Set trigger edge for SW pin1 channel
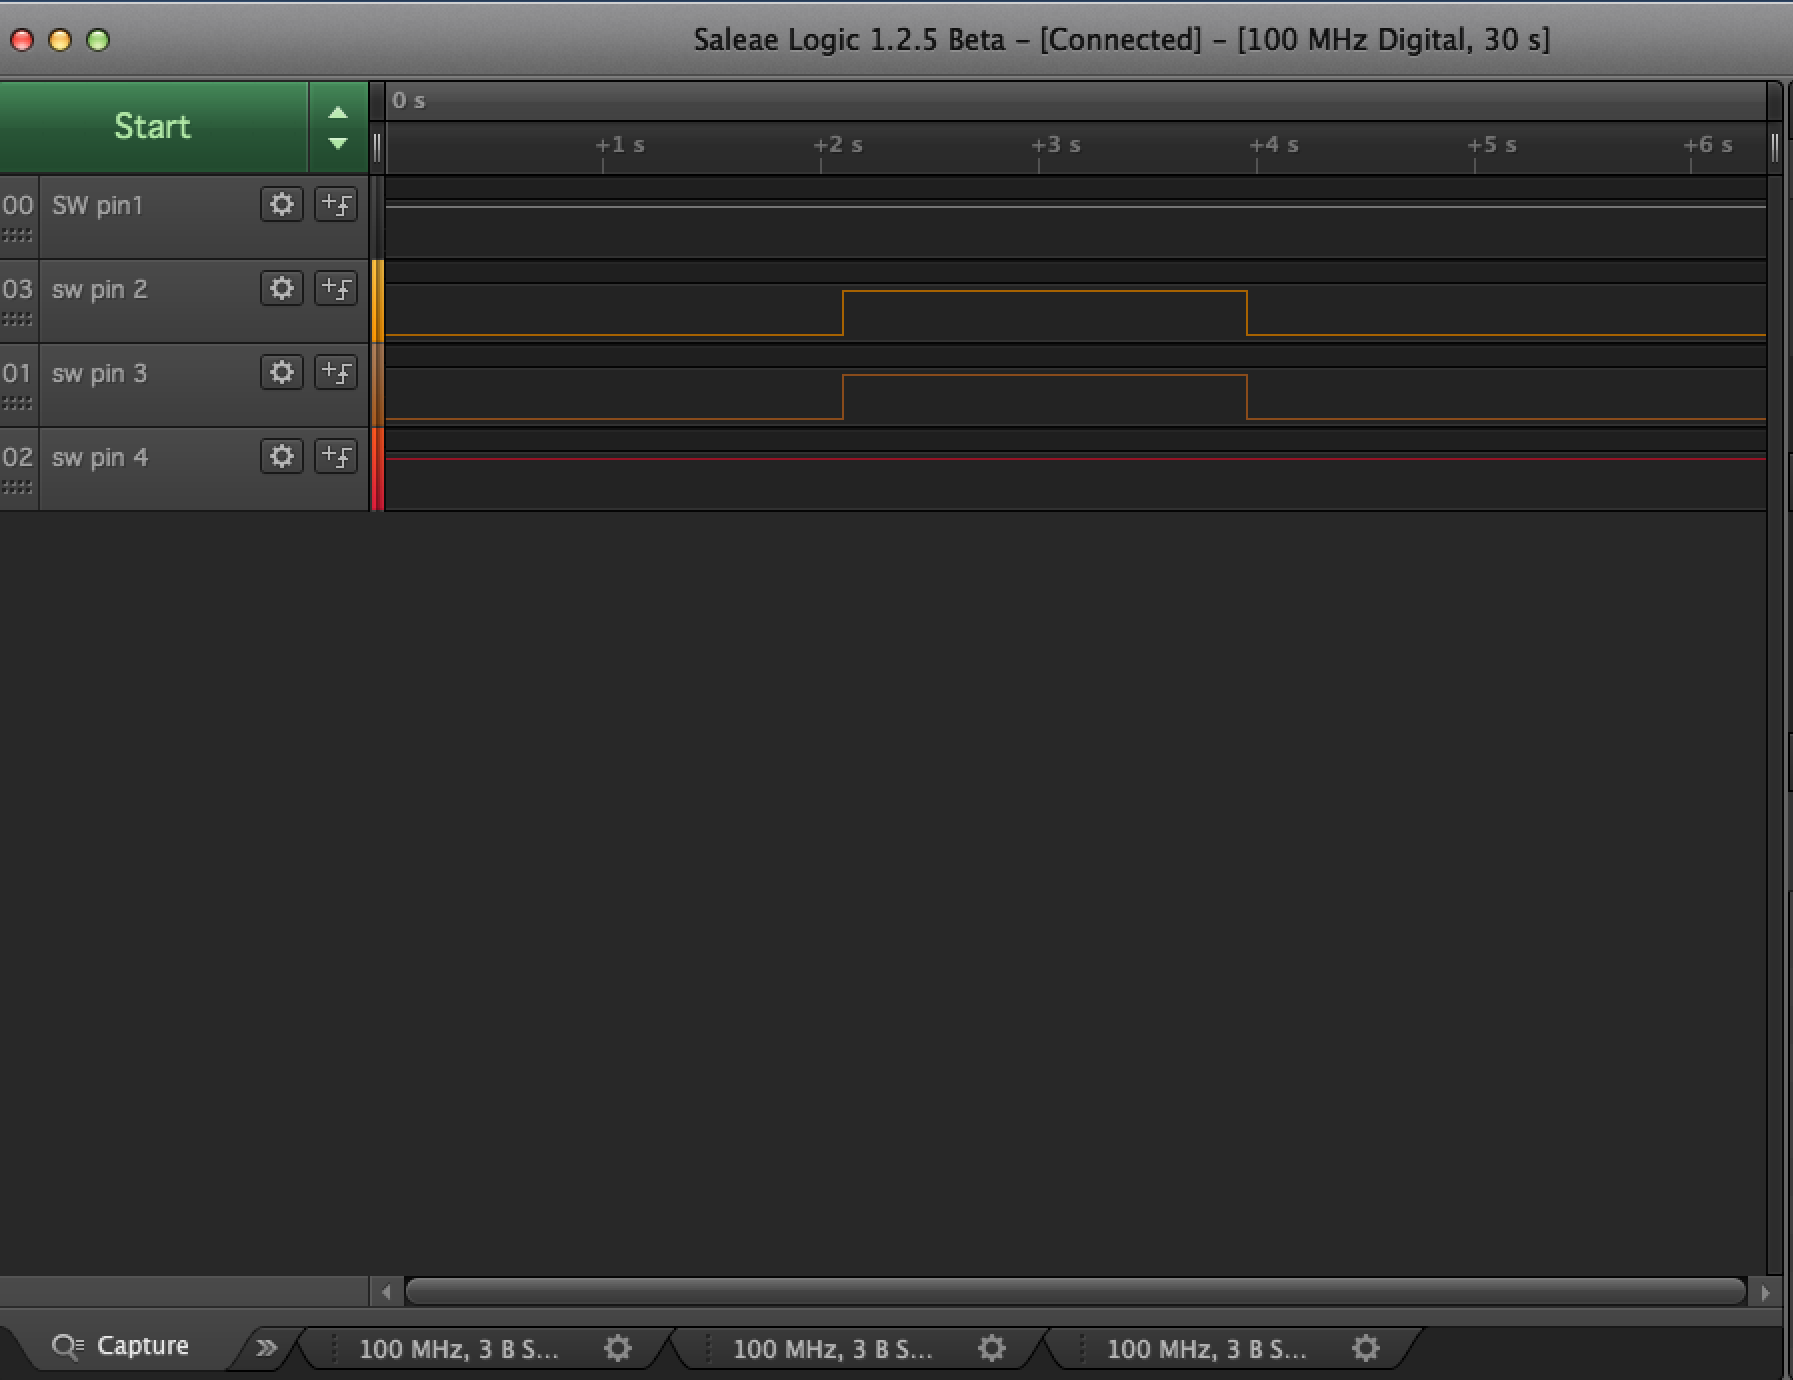1793x1380 pixels. (x=336, y=204)
